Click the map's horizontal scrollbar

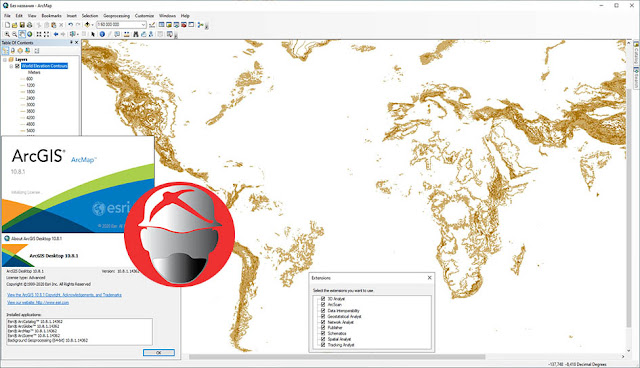[337, 357]
